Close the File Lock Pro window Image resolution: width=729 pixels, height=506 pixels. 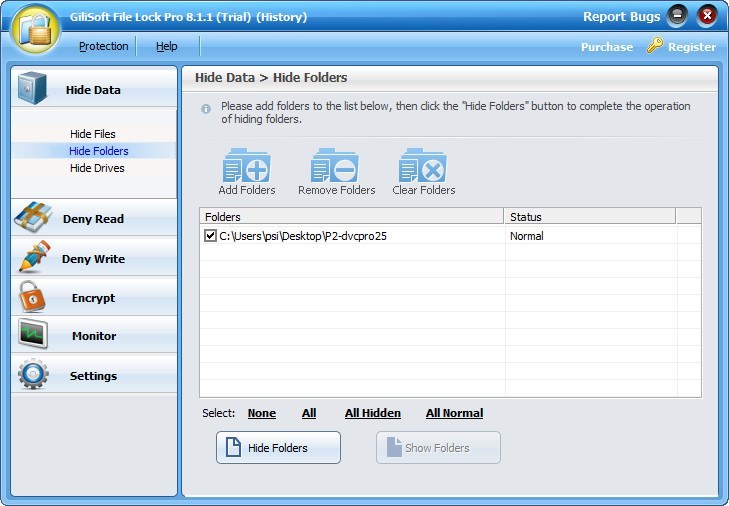coord(707,16)
